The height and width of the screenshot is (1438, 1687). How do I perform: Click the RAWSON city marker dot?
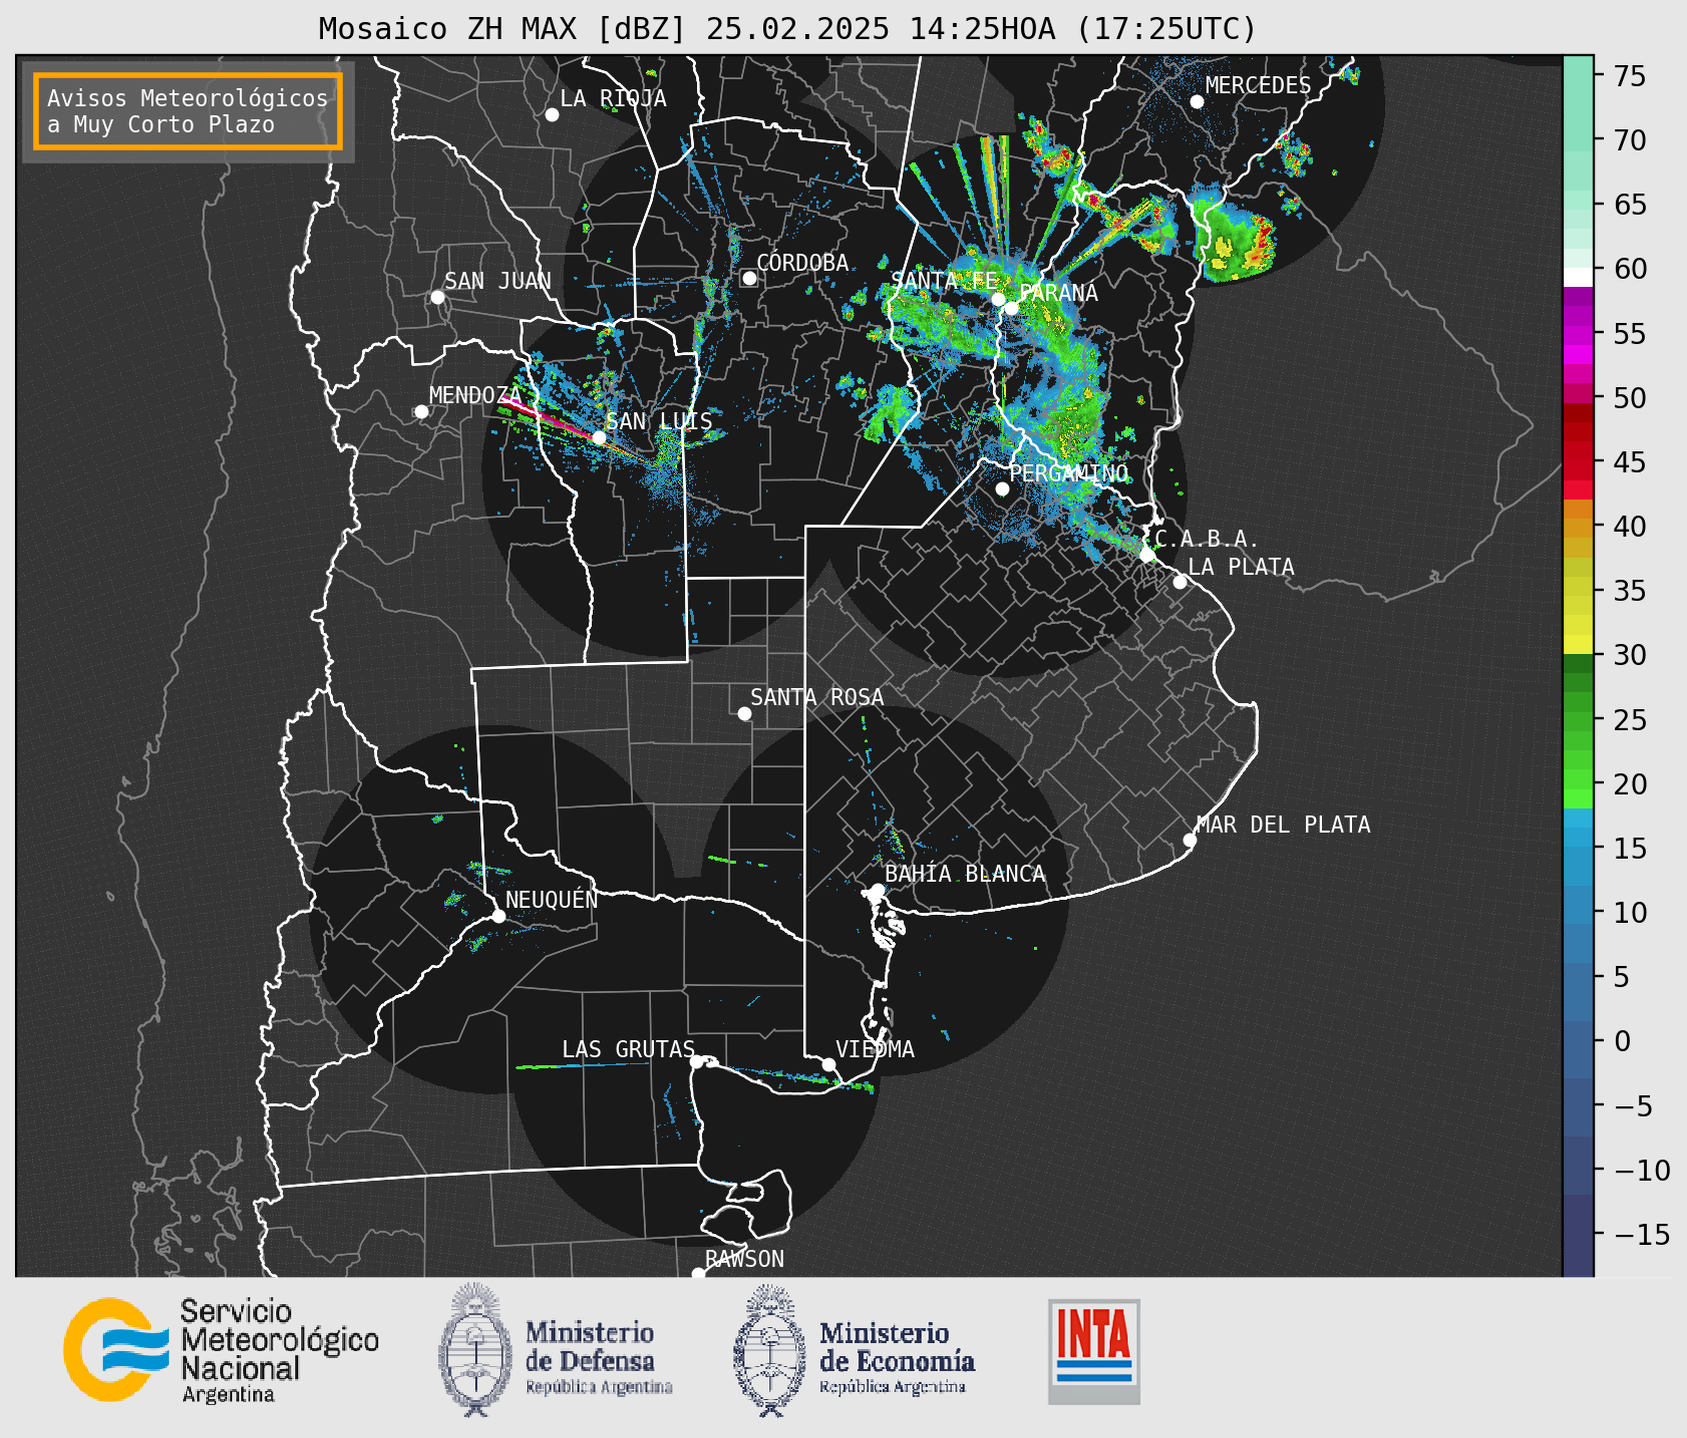coord(698,1273)
